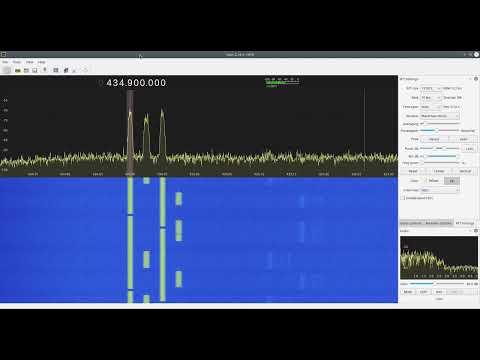Viewport: 480px width, 360px height.
Task: Click the Start DSP power icon
Action: [x=6, y=70]
